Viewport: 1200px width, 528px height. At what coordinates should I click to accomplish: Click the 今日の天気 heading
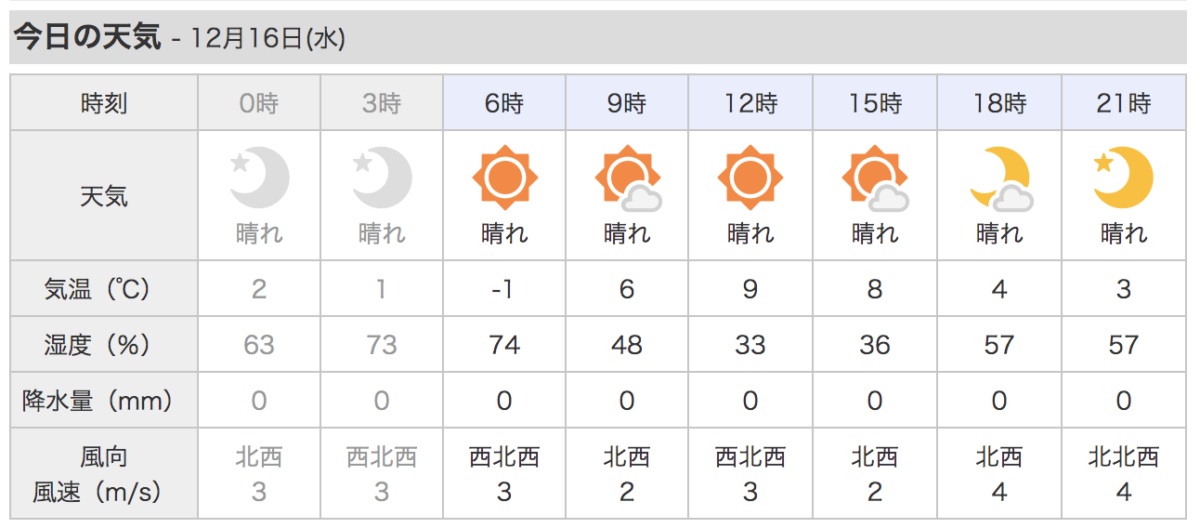86,37
